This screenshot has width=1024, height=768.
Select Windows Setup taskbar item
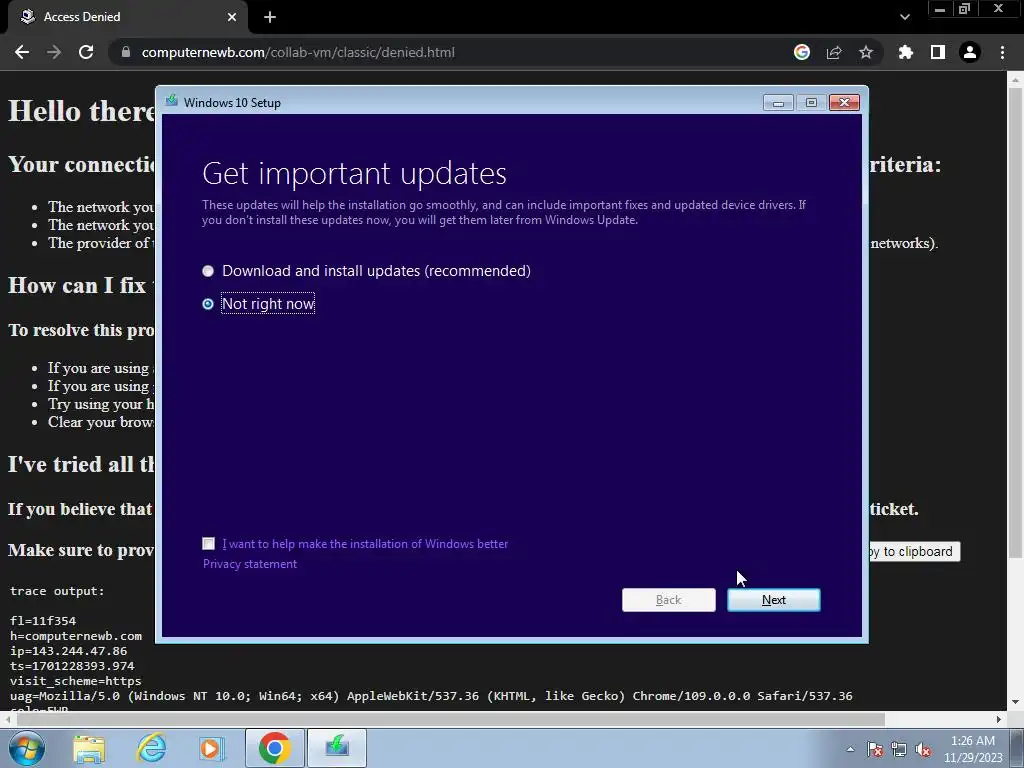pos(337,748)
